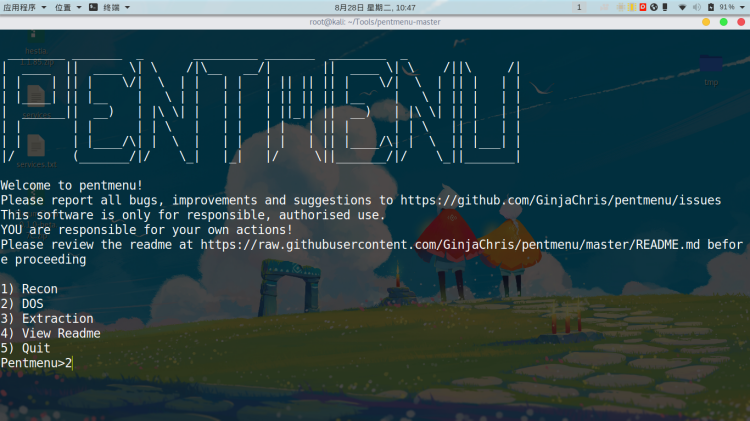Click the globe network tray icon
The image size is (750, 421).
[654, 7]
